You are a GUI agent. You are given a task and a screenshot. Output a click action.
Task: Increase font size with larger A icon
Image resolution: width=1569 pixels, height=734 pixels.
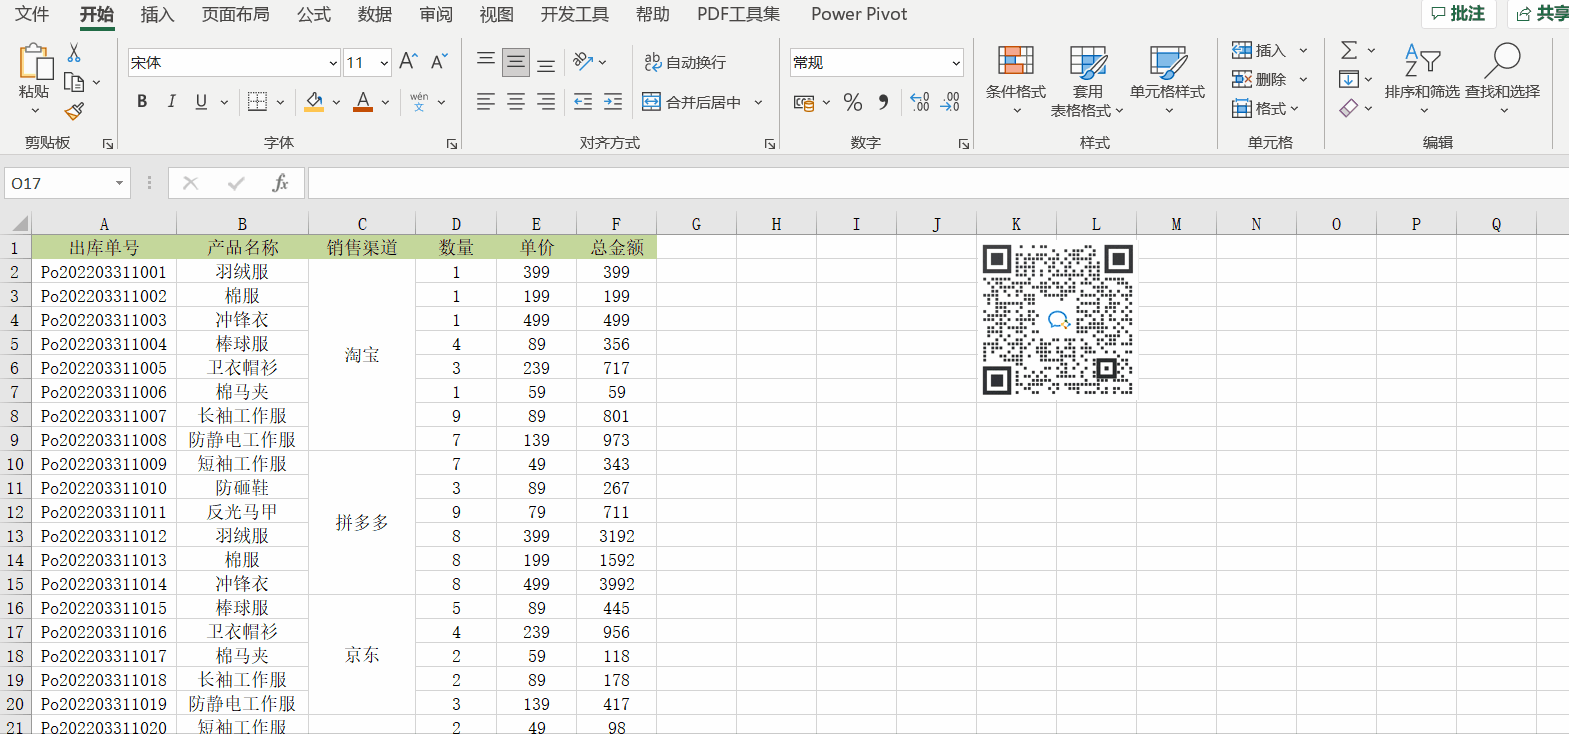click(408, 62)
